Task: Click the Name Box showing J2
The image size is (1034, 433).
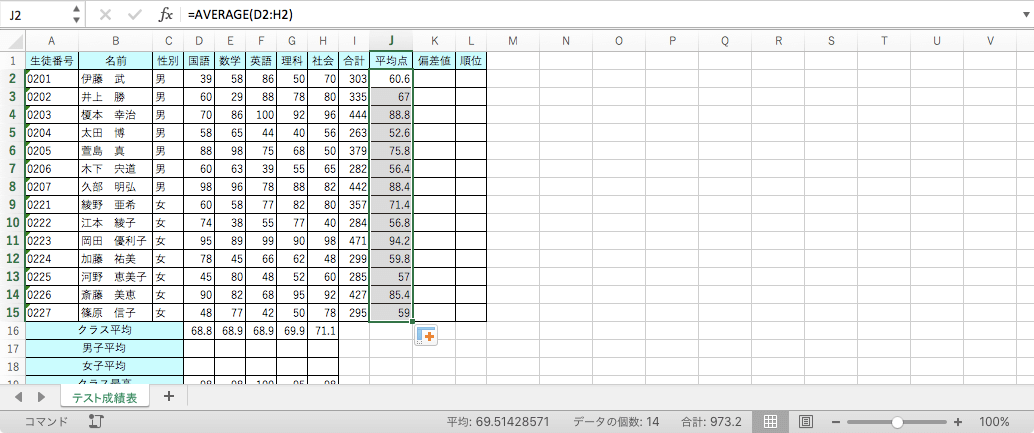Action: (34, 14)
